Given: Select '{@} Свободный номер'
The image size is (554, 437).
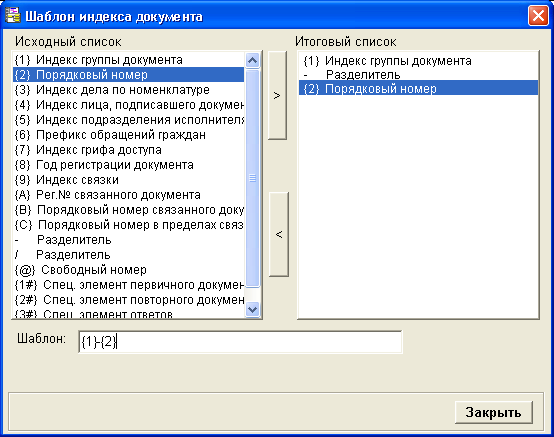Looking at the screenshot, I should coord(129,270).
